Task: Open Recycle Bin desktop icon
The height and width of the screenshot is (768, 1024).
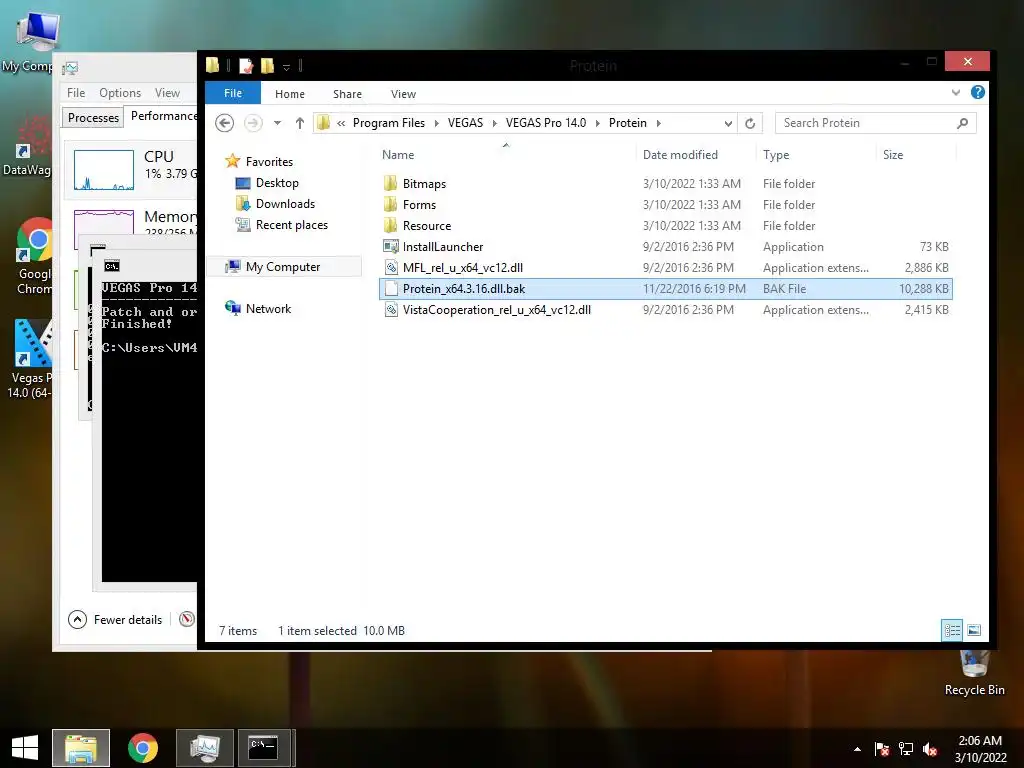Action: pos(975,673)
